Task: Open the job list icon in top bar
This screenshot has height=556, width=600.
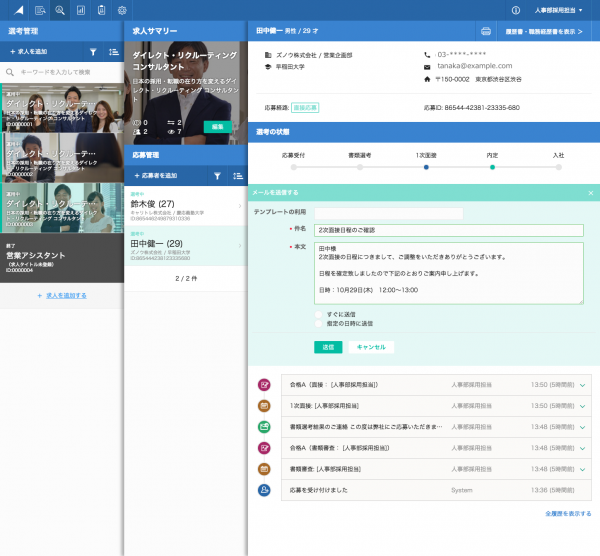Action: click(40, 10)
